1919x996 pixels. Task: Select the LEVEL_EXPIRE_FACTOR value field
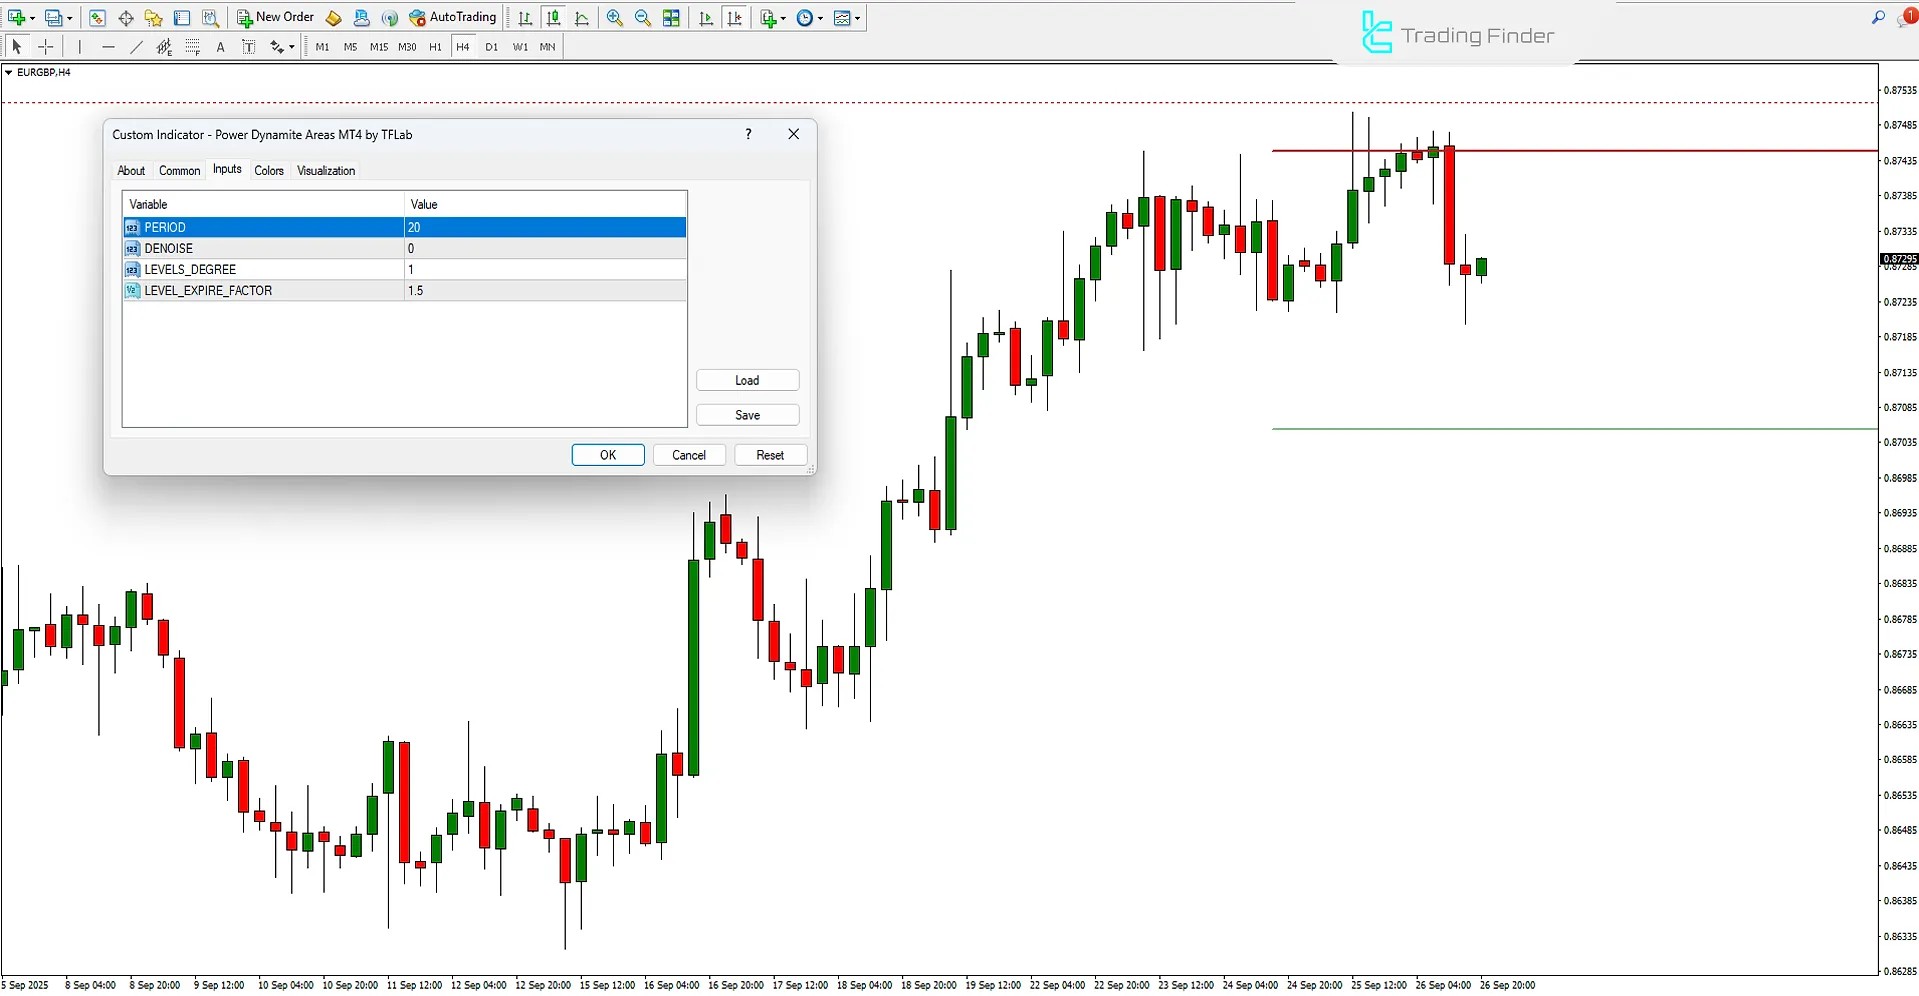(x=545, y=291)
